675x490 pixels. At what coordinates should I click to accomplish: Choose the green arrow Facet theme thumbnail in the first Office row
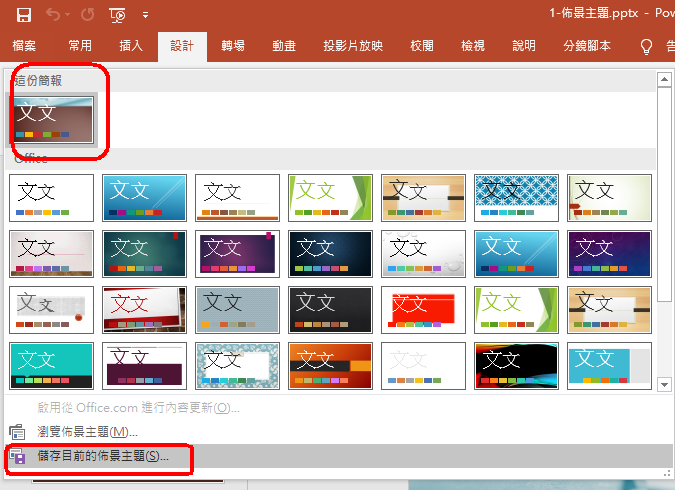(x=330, y=198)
